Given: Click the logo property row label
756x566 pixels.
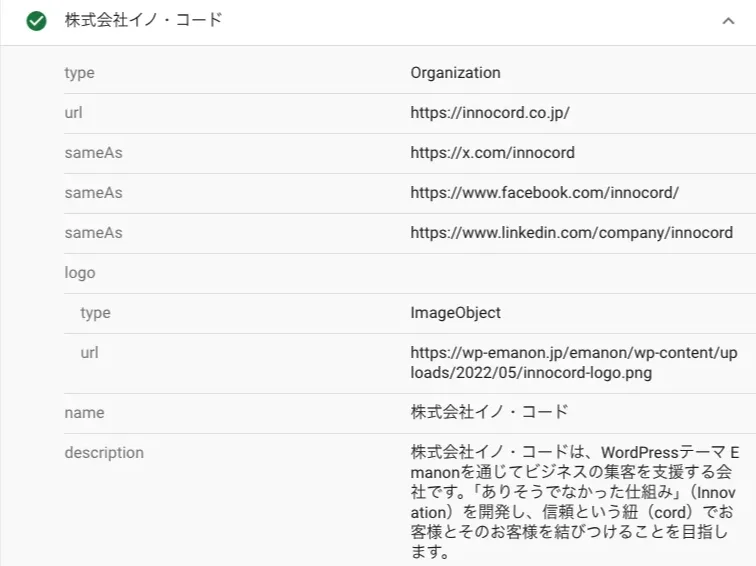Looking at the screenshot, I should pos(80,273).
